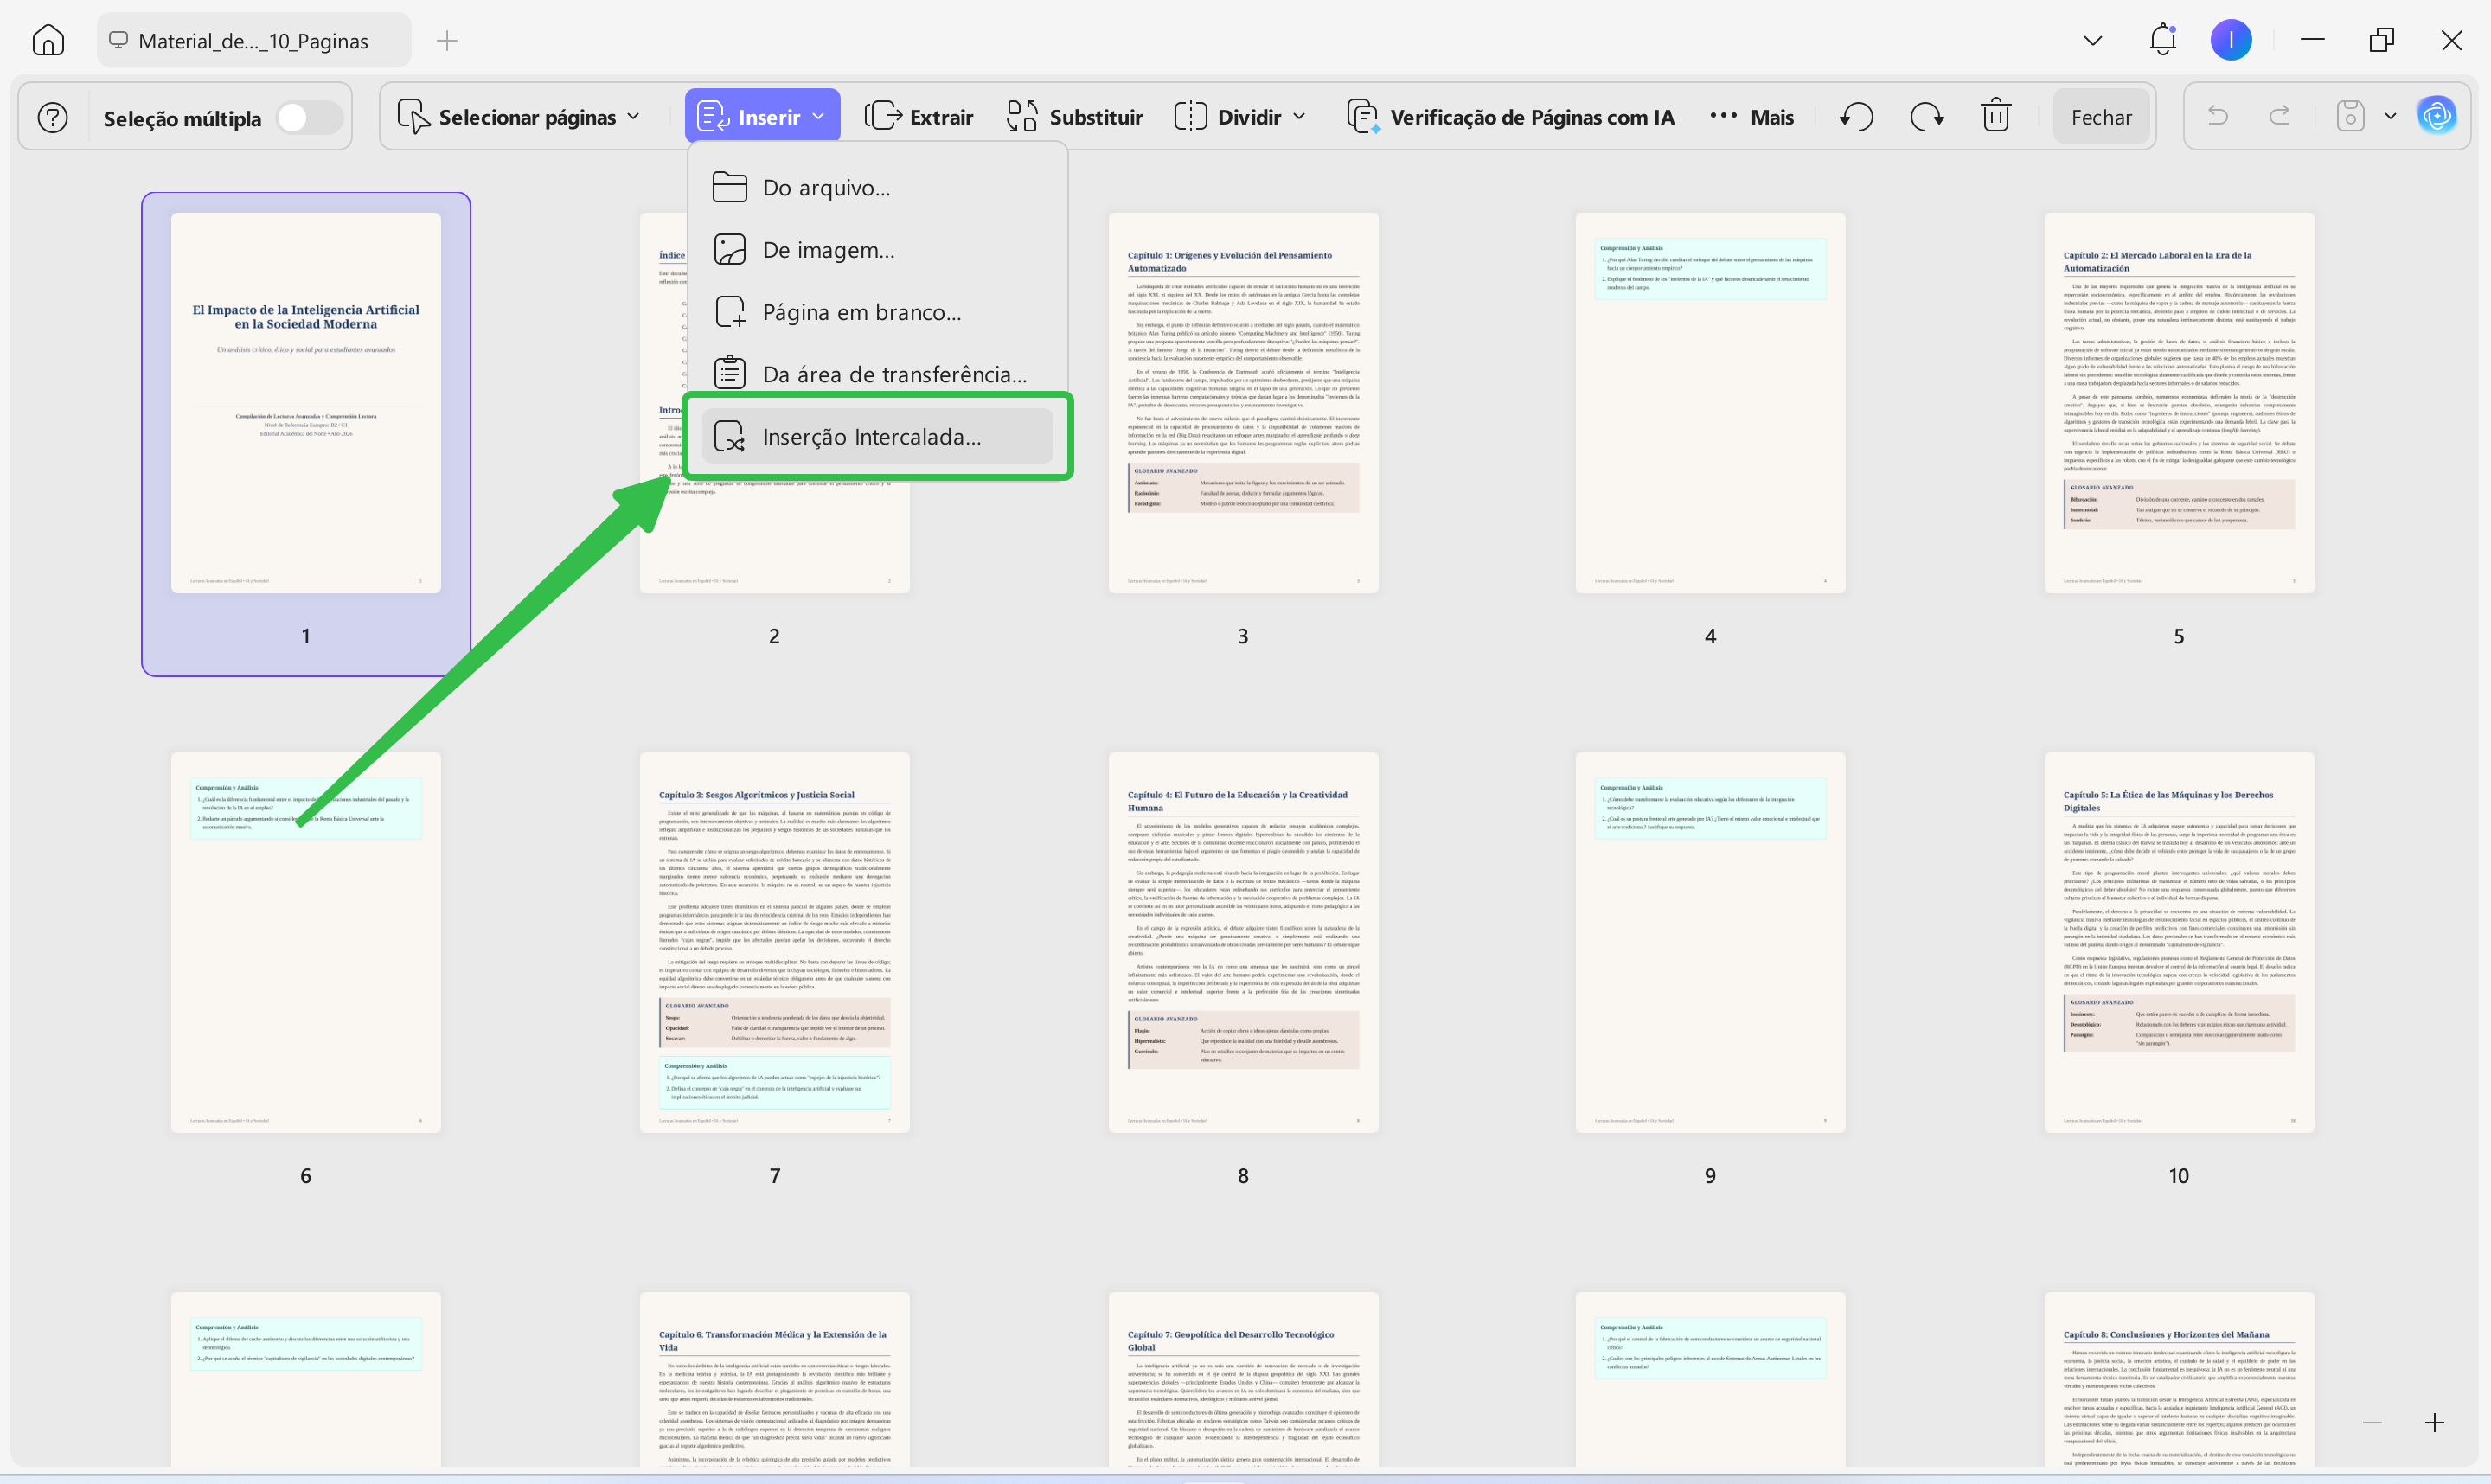Run Verificação de Páginas com IA
Screen dimensions: 2491x1484
tap(1511, 117)
